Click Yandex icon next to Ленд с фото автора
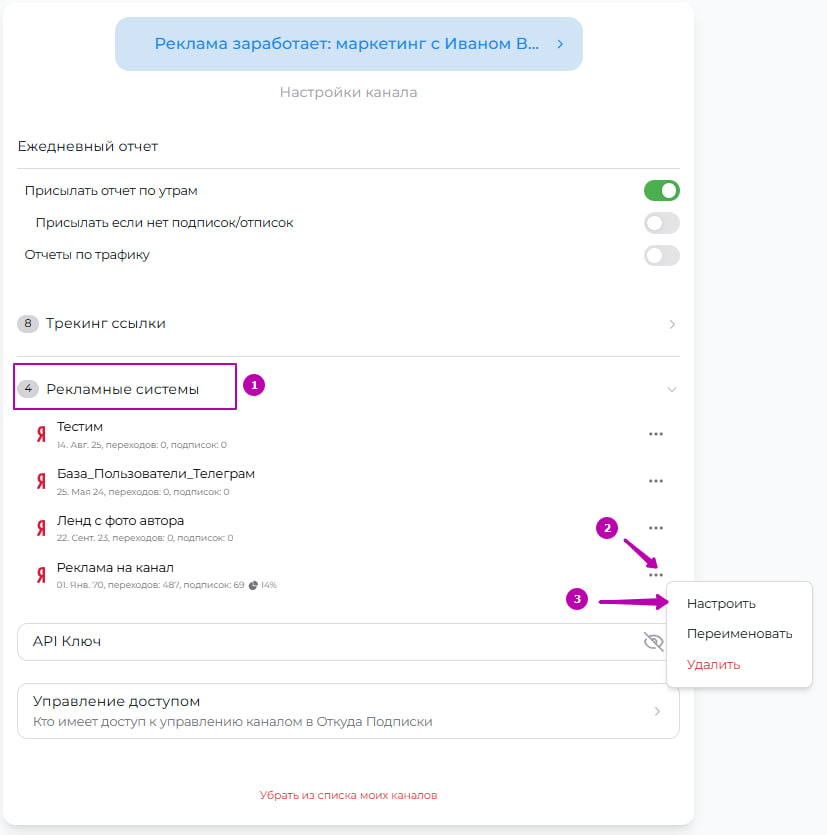827x835 pixels. point(41,528)
